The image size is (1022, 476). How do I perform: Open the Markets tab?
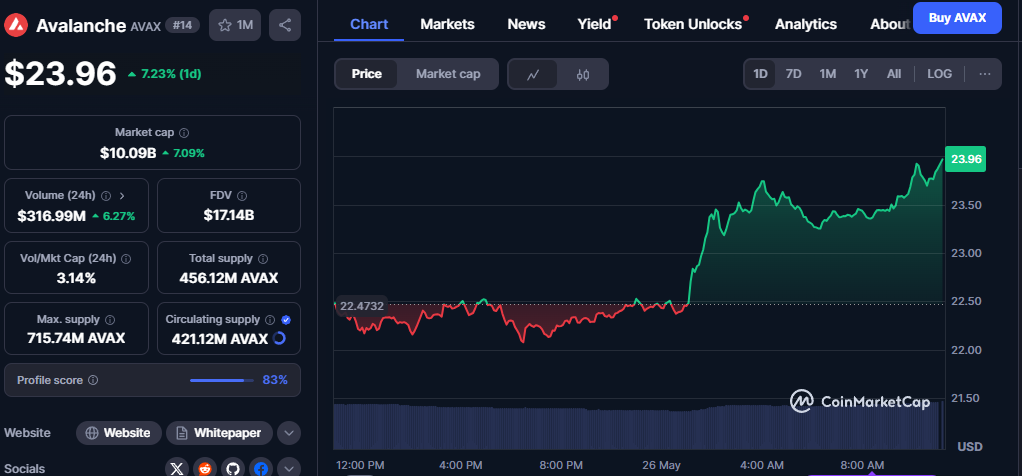[x=447, y=24]
